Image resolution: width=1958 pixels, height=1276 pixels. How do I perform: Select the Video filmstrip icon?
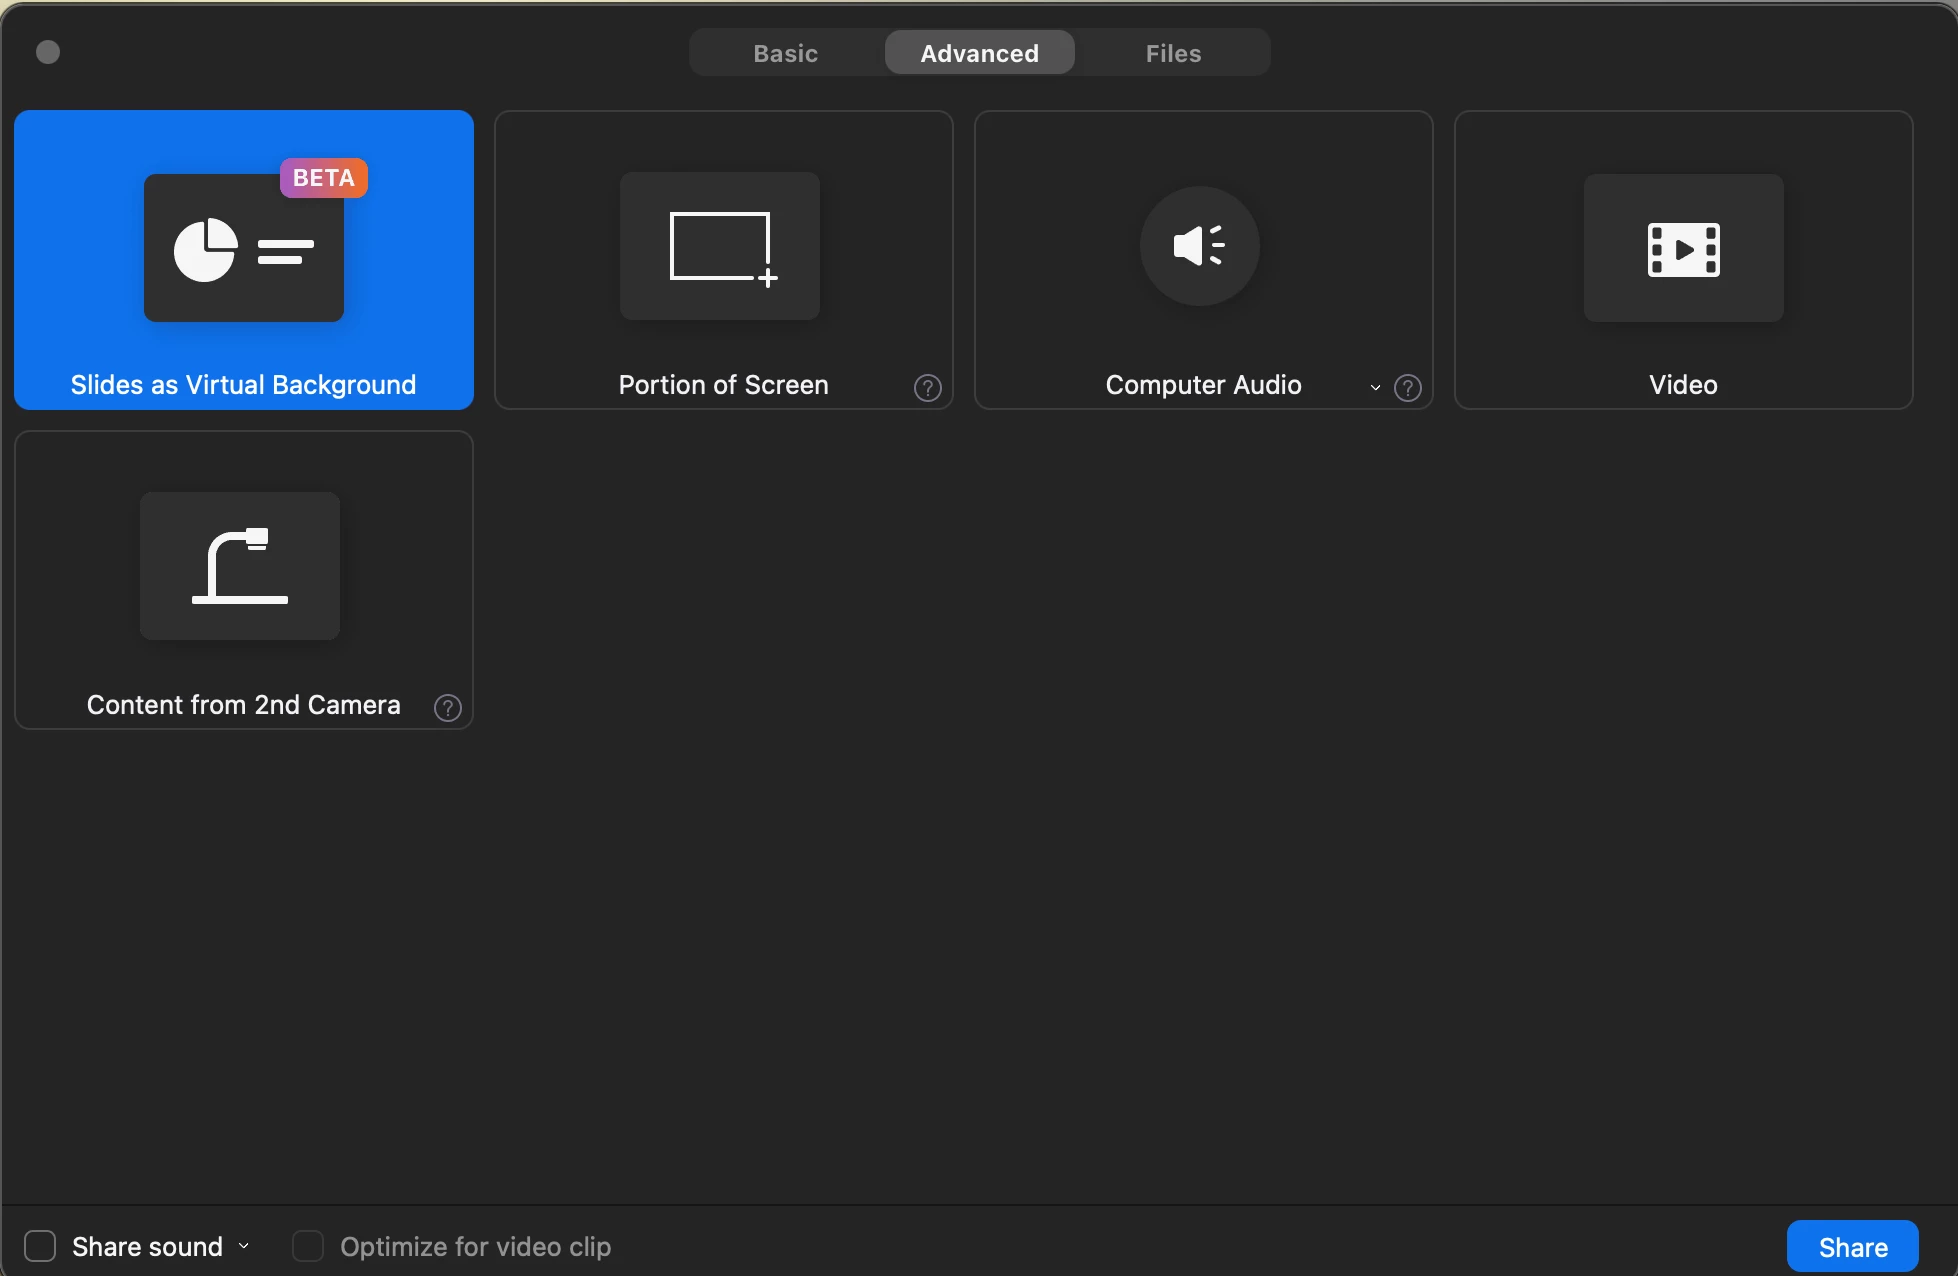point(1683,248)
